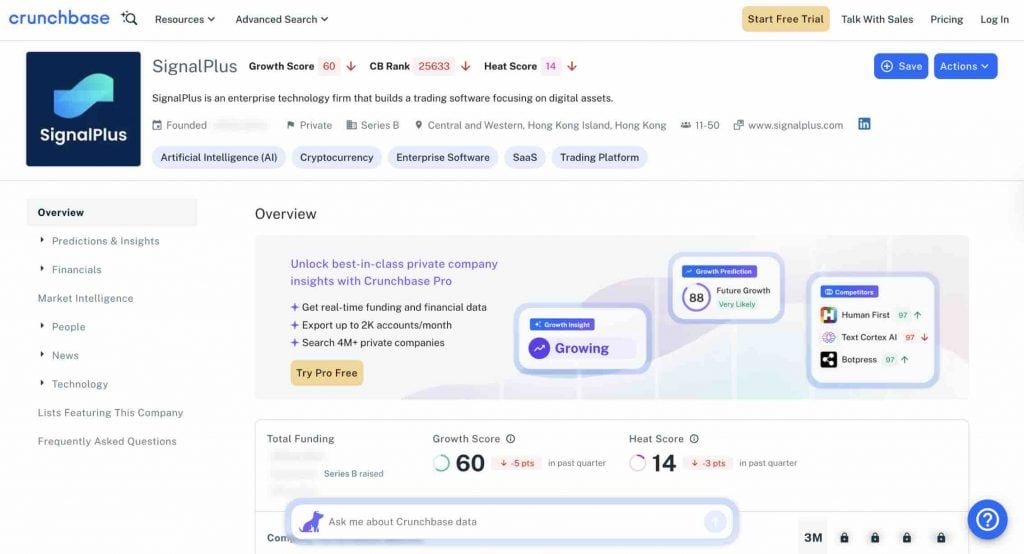Expand the Advanced Search dropdown

click(x=281, y=20)
